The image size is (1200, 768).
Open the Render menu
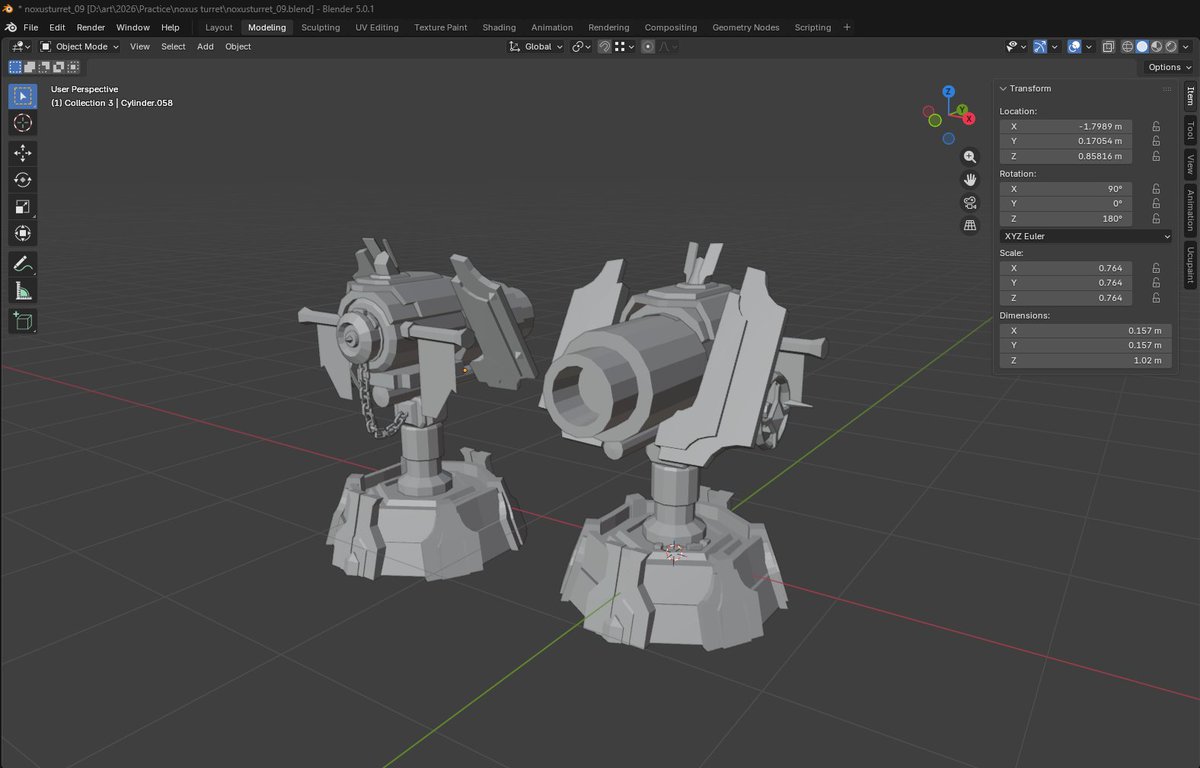pyautogui.click(x=91, y=27)
